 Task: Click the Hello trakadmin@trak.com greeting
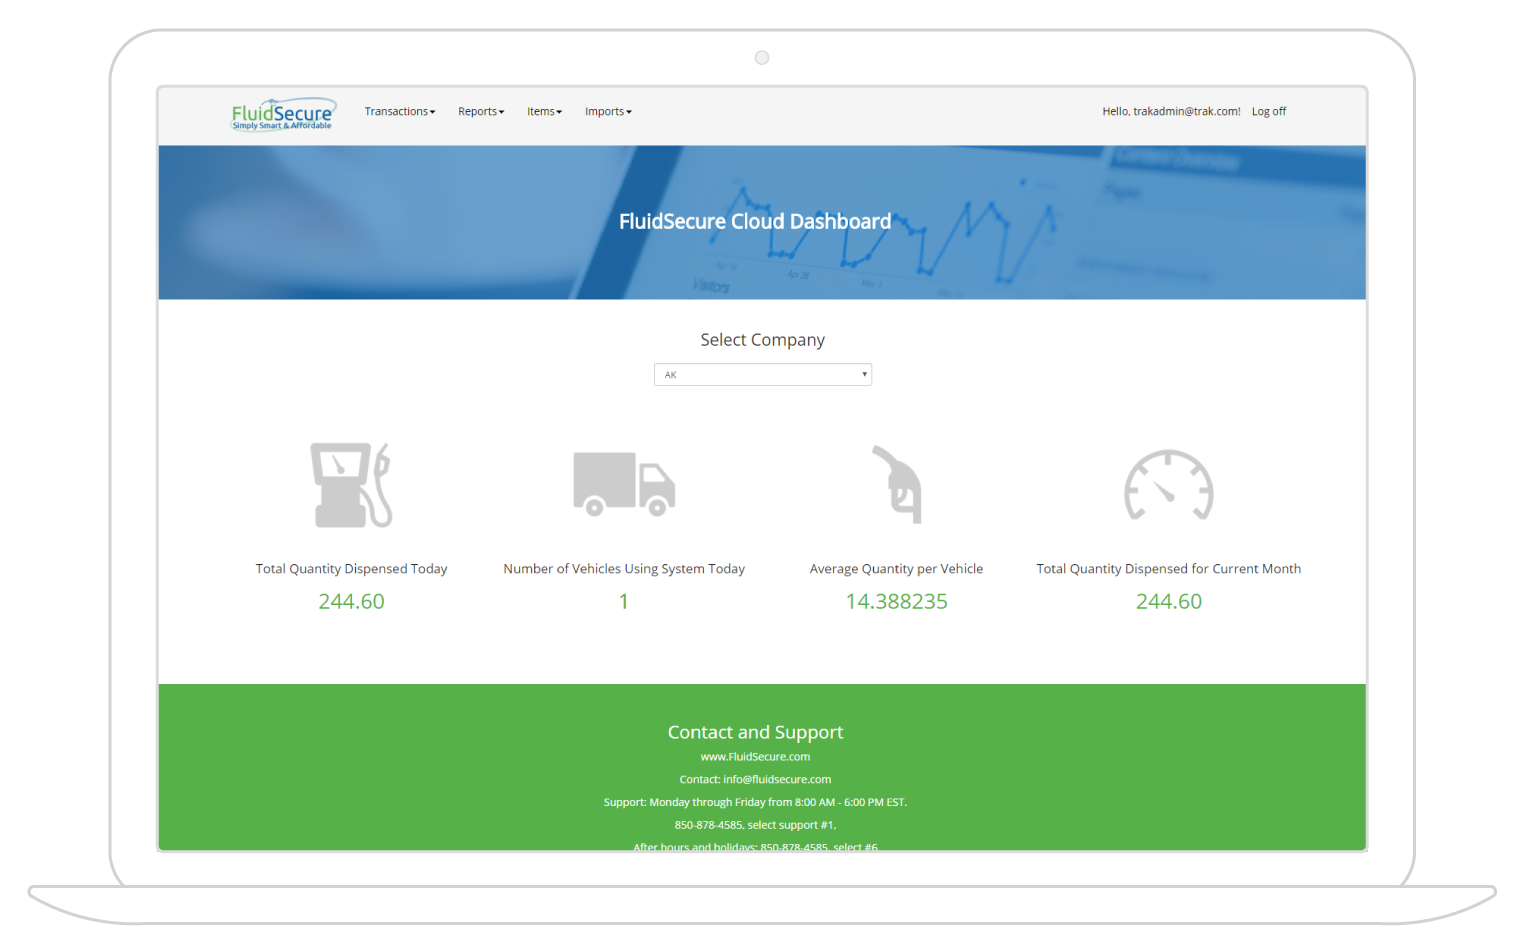pyautogui.click(x=1170, y=111)
